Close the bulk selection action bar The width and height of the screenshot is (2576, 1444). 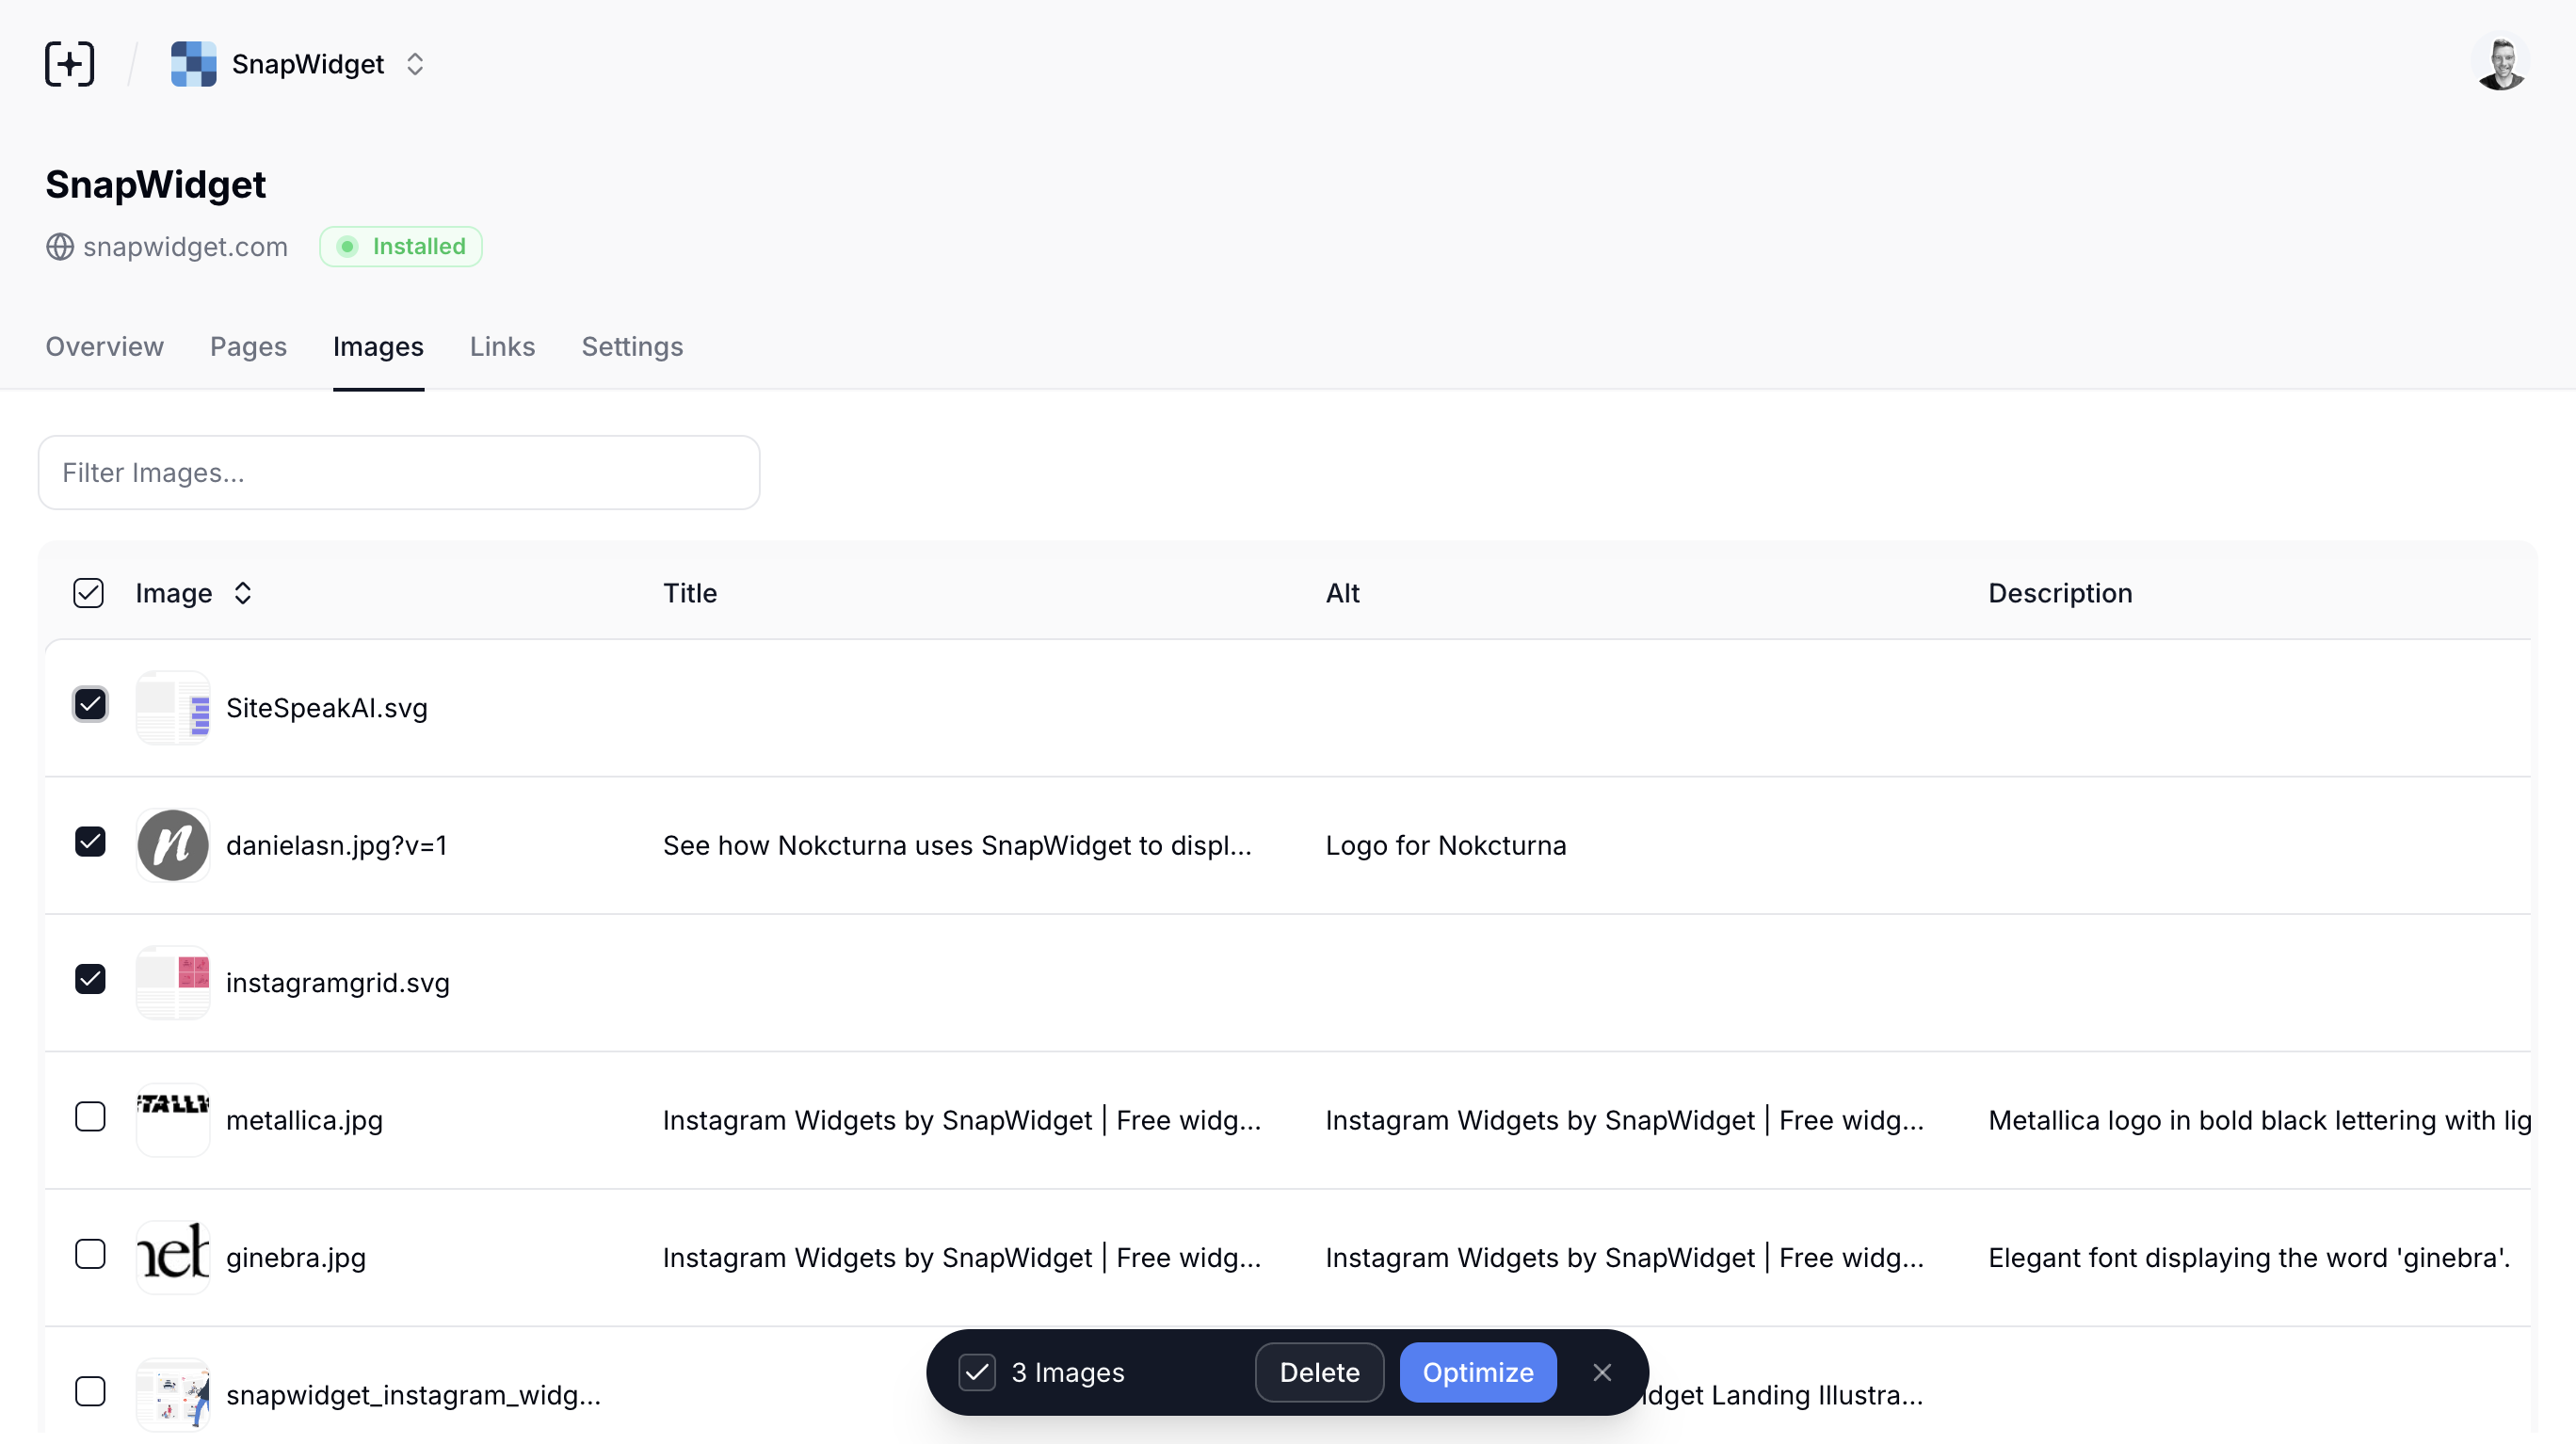coord(1602,1372)
